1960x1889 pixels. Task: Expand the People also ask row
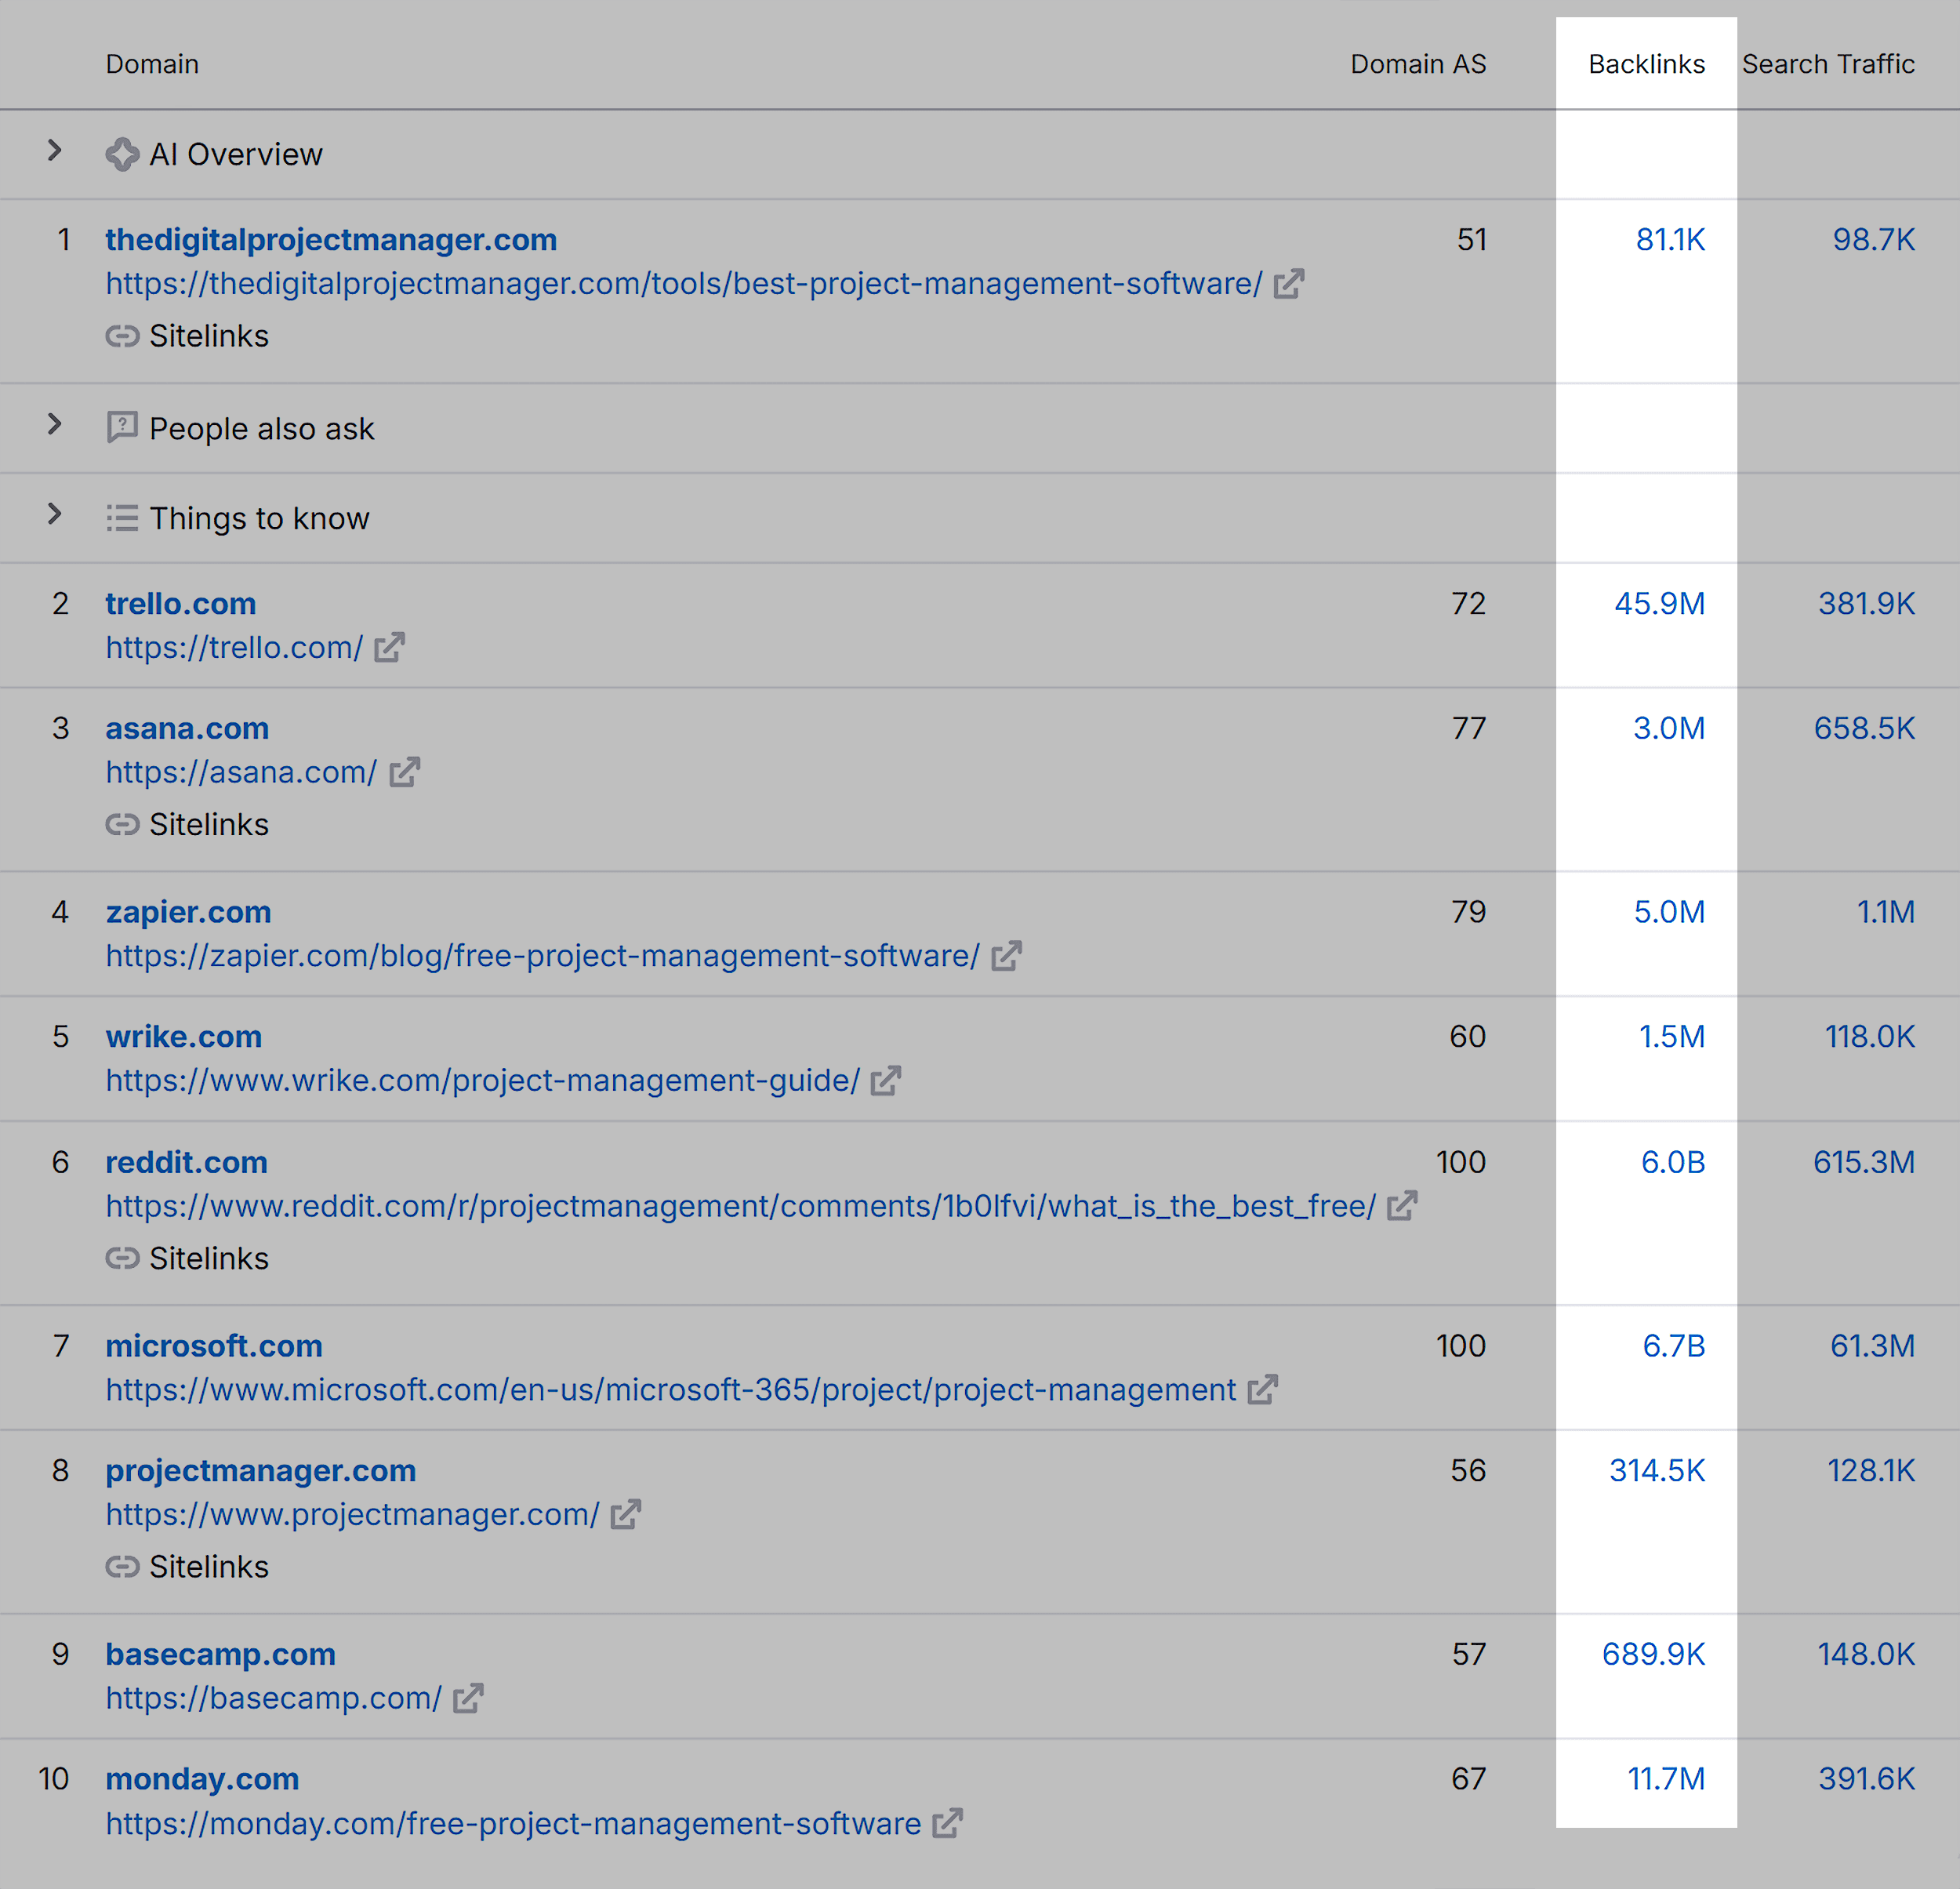55,425
